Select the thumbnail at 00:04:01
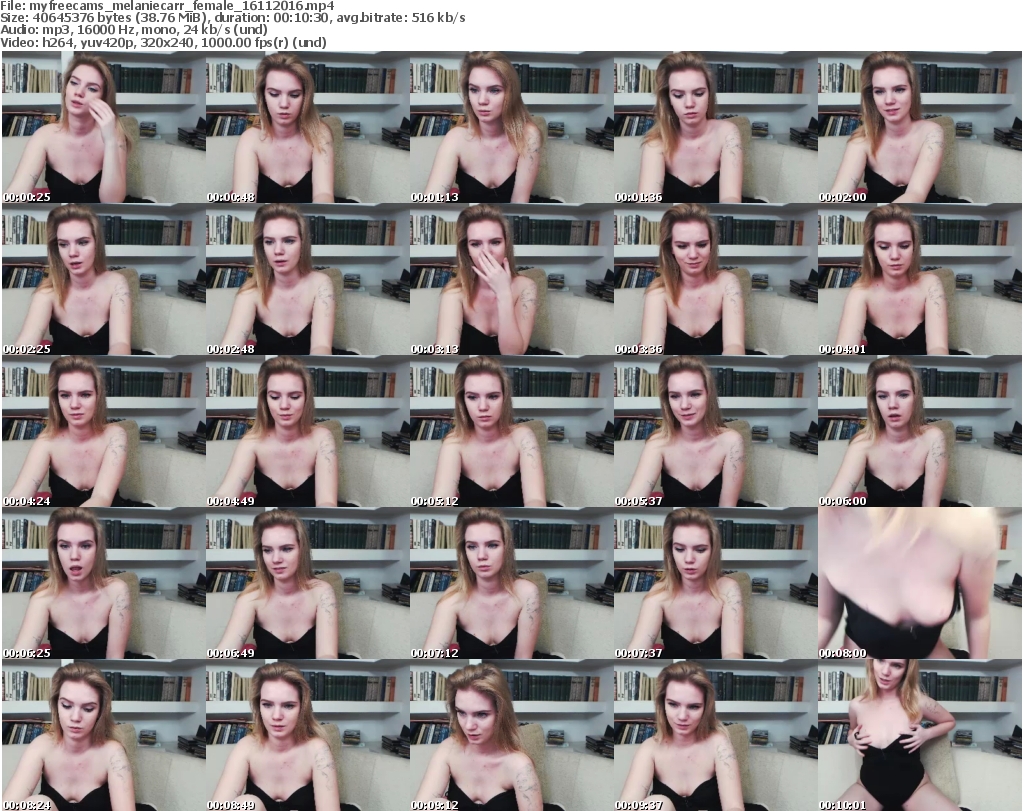The width and height of the screenshot is (1024, 811). 919,280
